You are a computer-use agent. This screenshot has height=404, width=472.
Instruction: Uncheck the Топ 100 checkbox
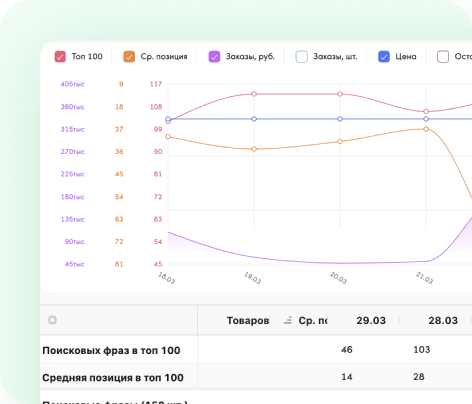point(60,57)
